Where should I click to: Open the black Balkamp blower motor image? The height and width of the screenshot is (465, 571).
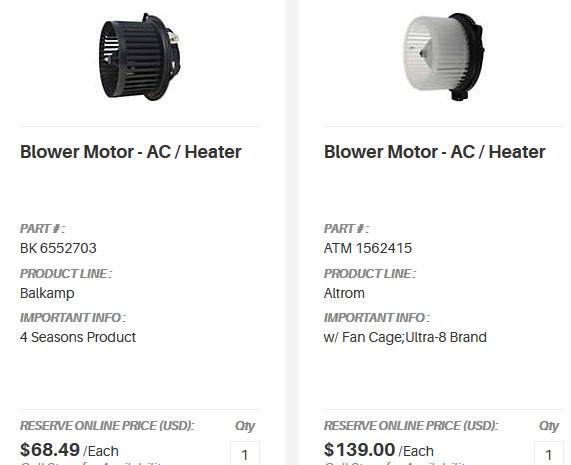click(x=139, y=57)
